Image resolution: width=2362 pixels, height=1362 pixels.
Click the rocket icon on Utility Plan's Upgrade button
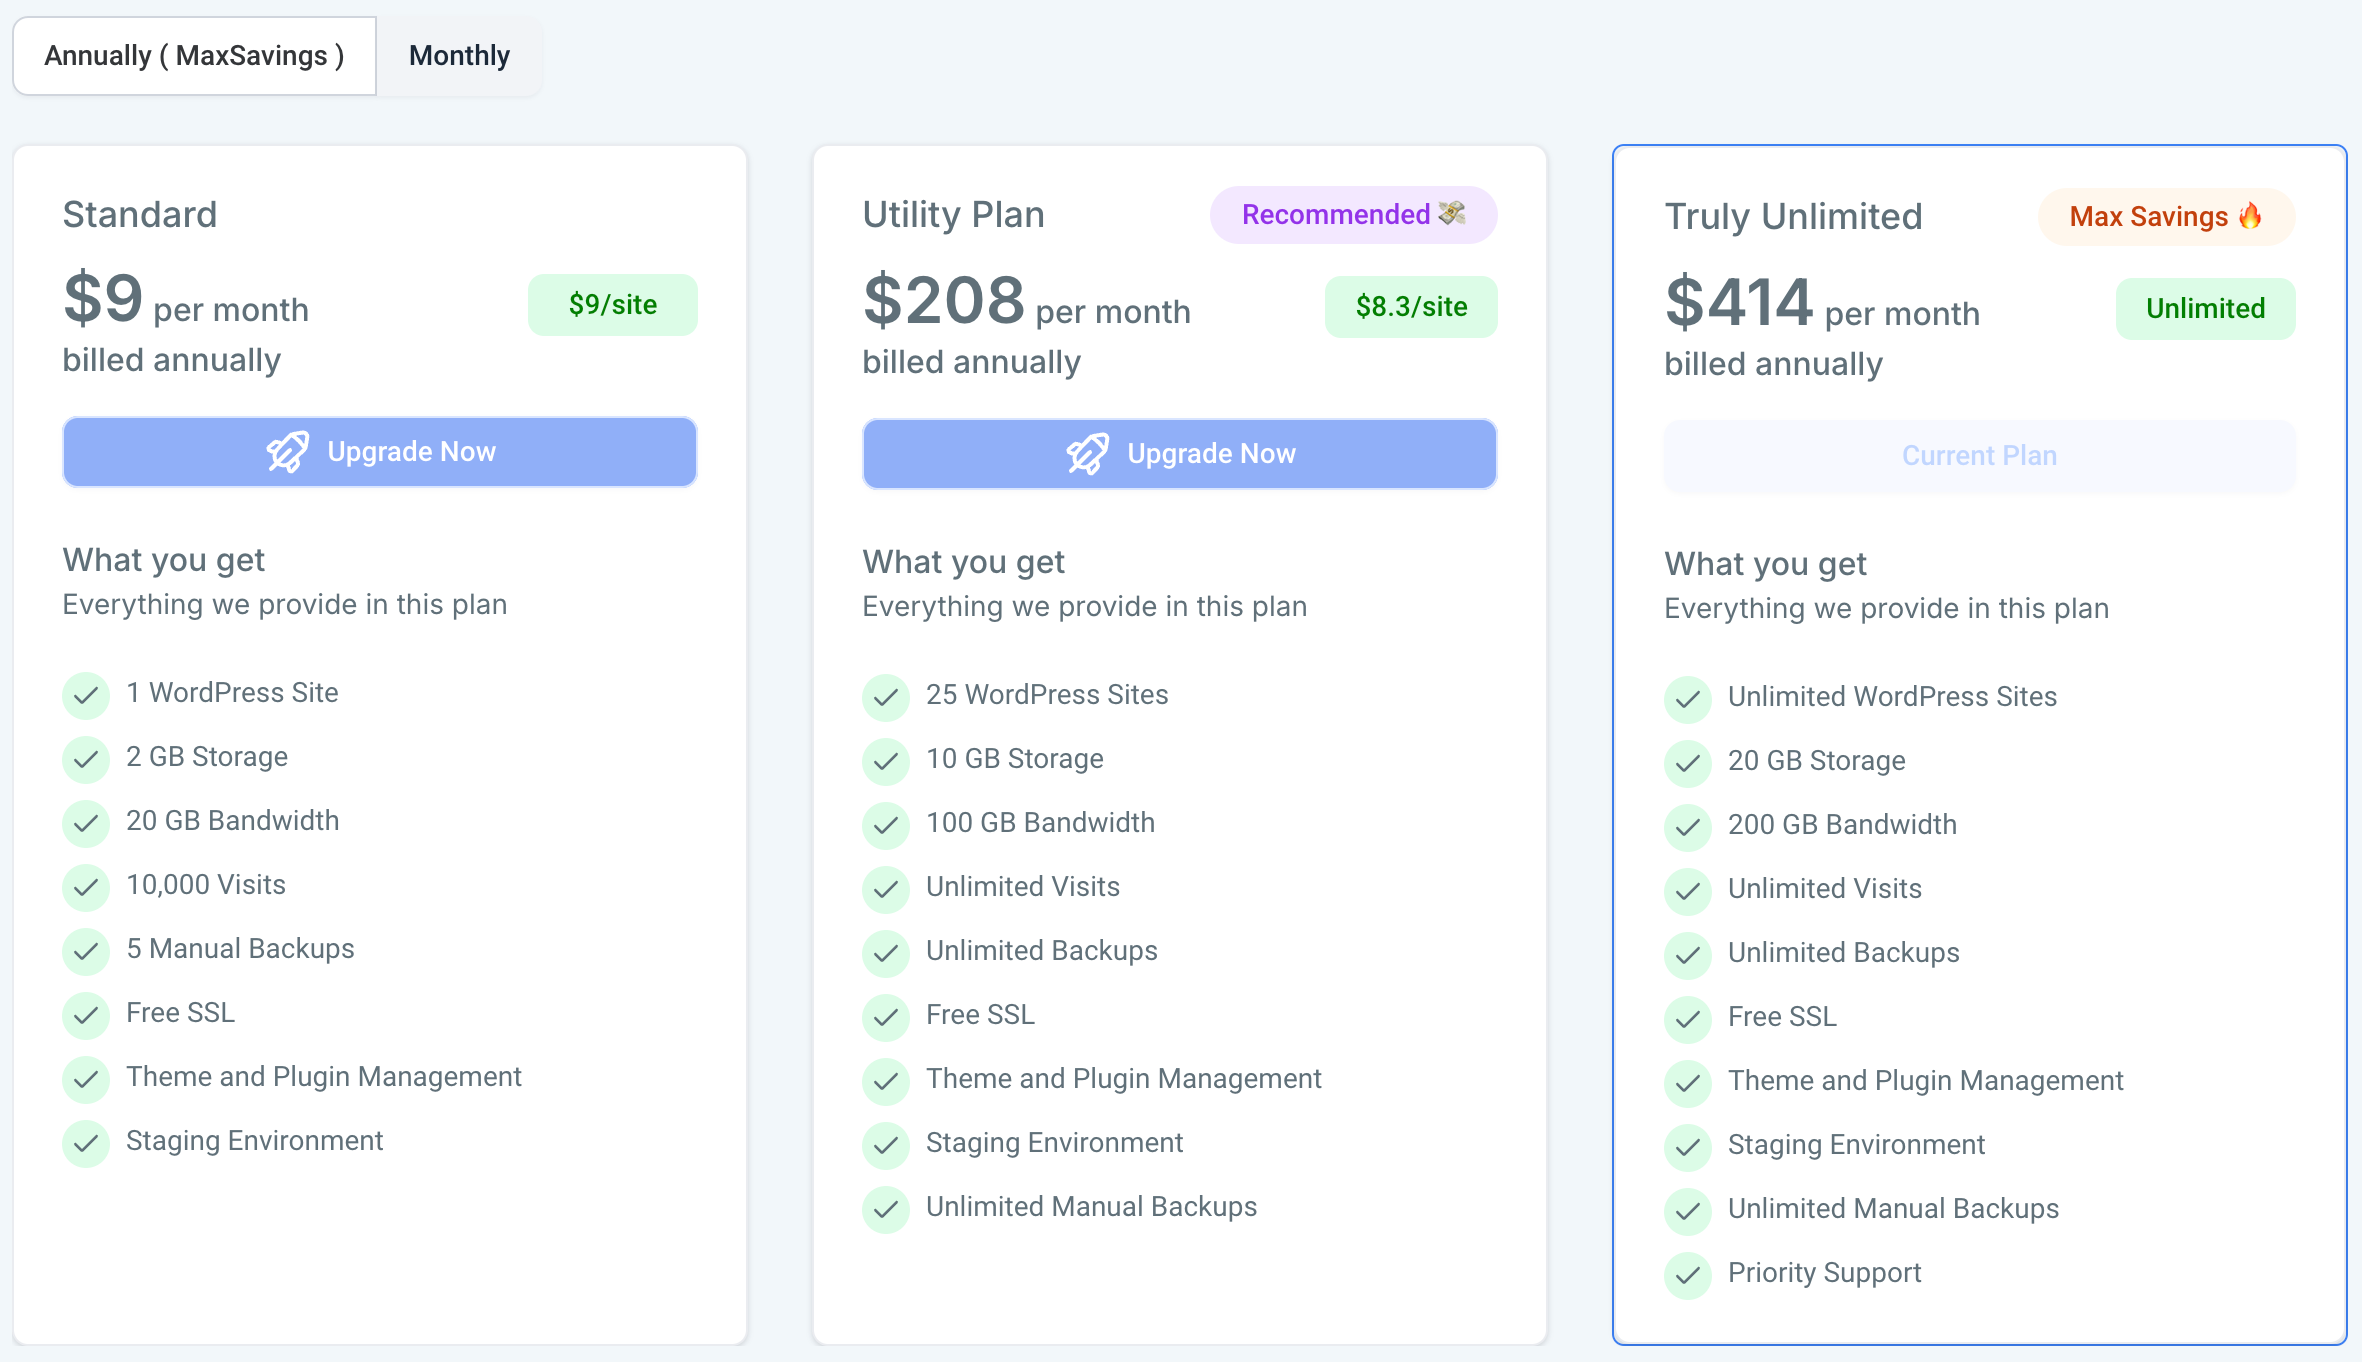click(1089, 453)
